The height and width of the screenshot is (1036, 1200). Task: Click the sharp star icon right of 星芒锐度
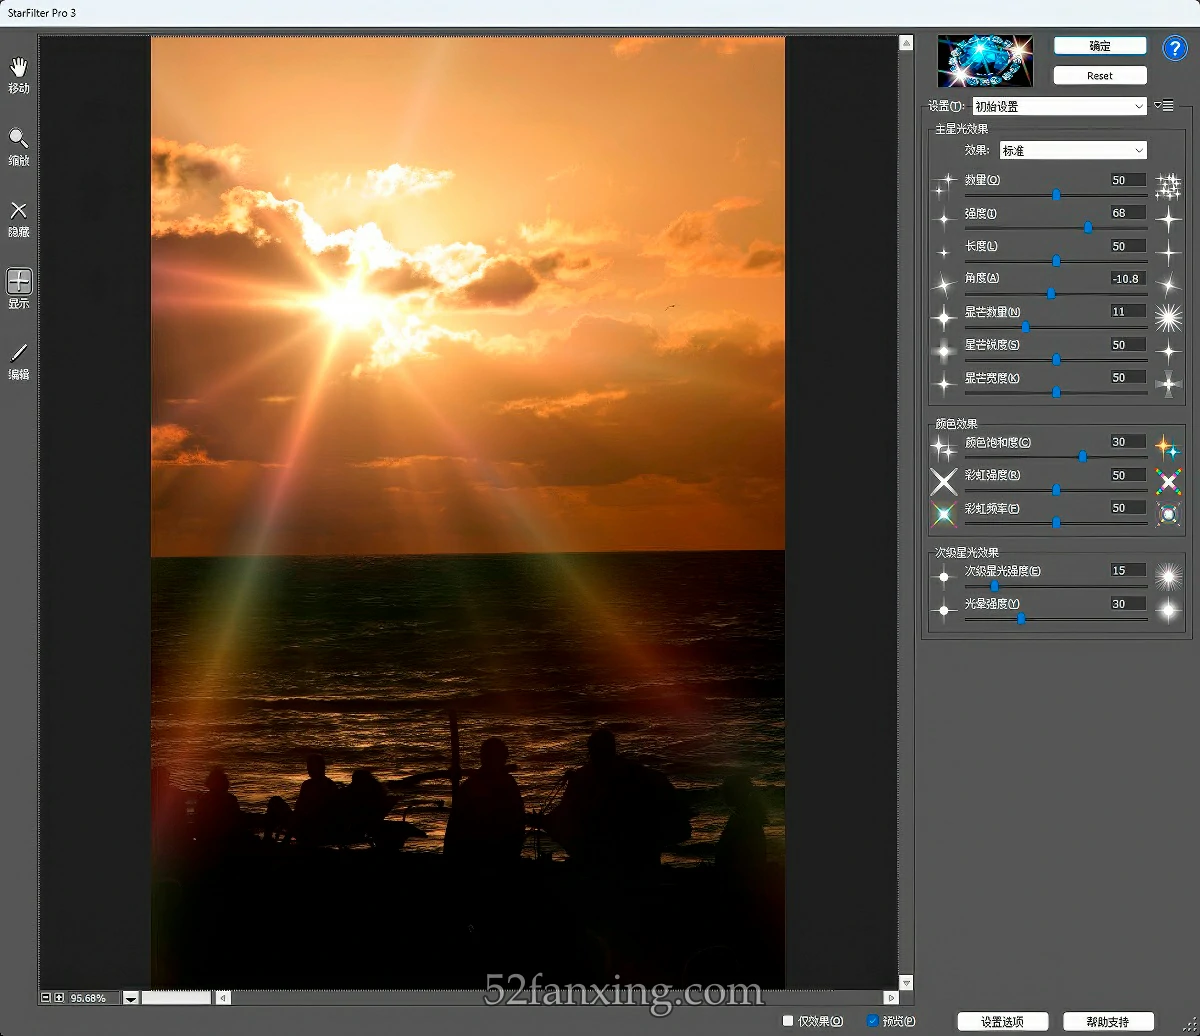pos(1168,351)
